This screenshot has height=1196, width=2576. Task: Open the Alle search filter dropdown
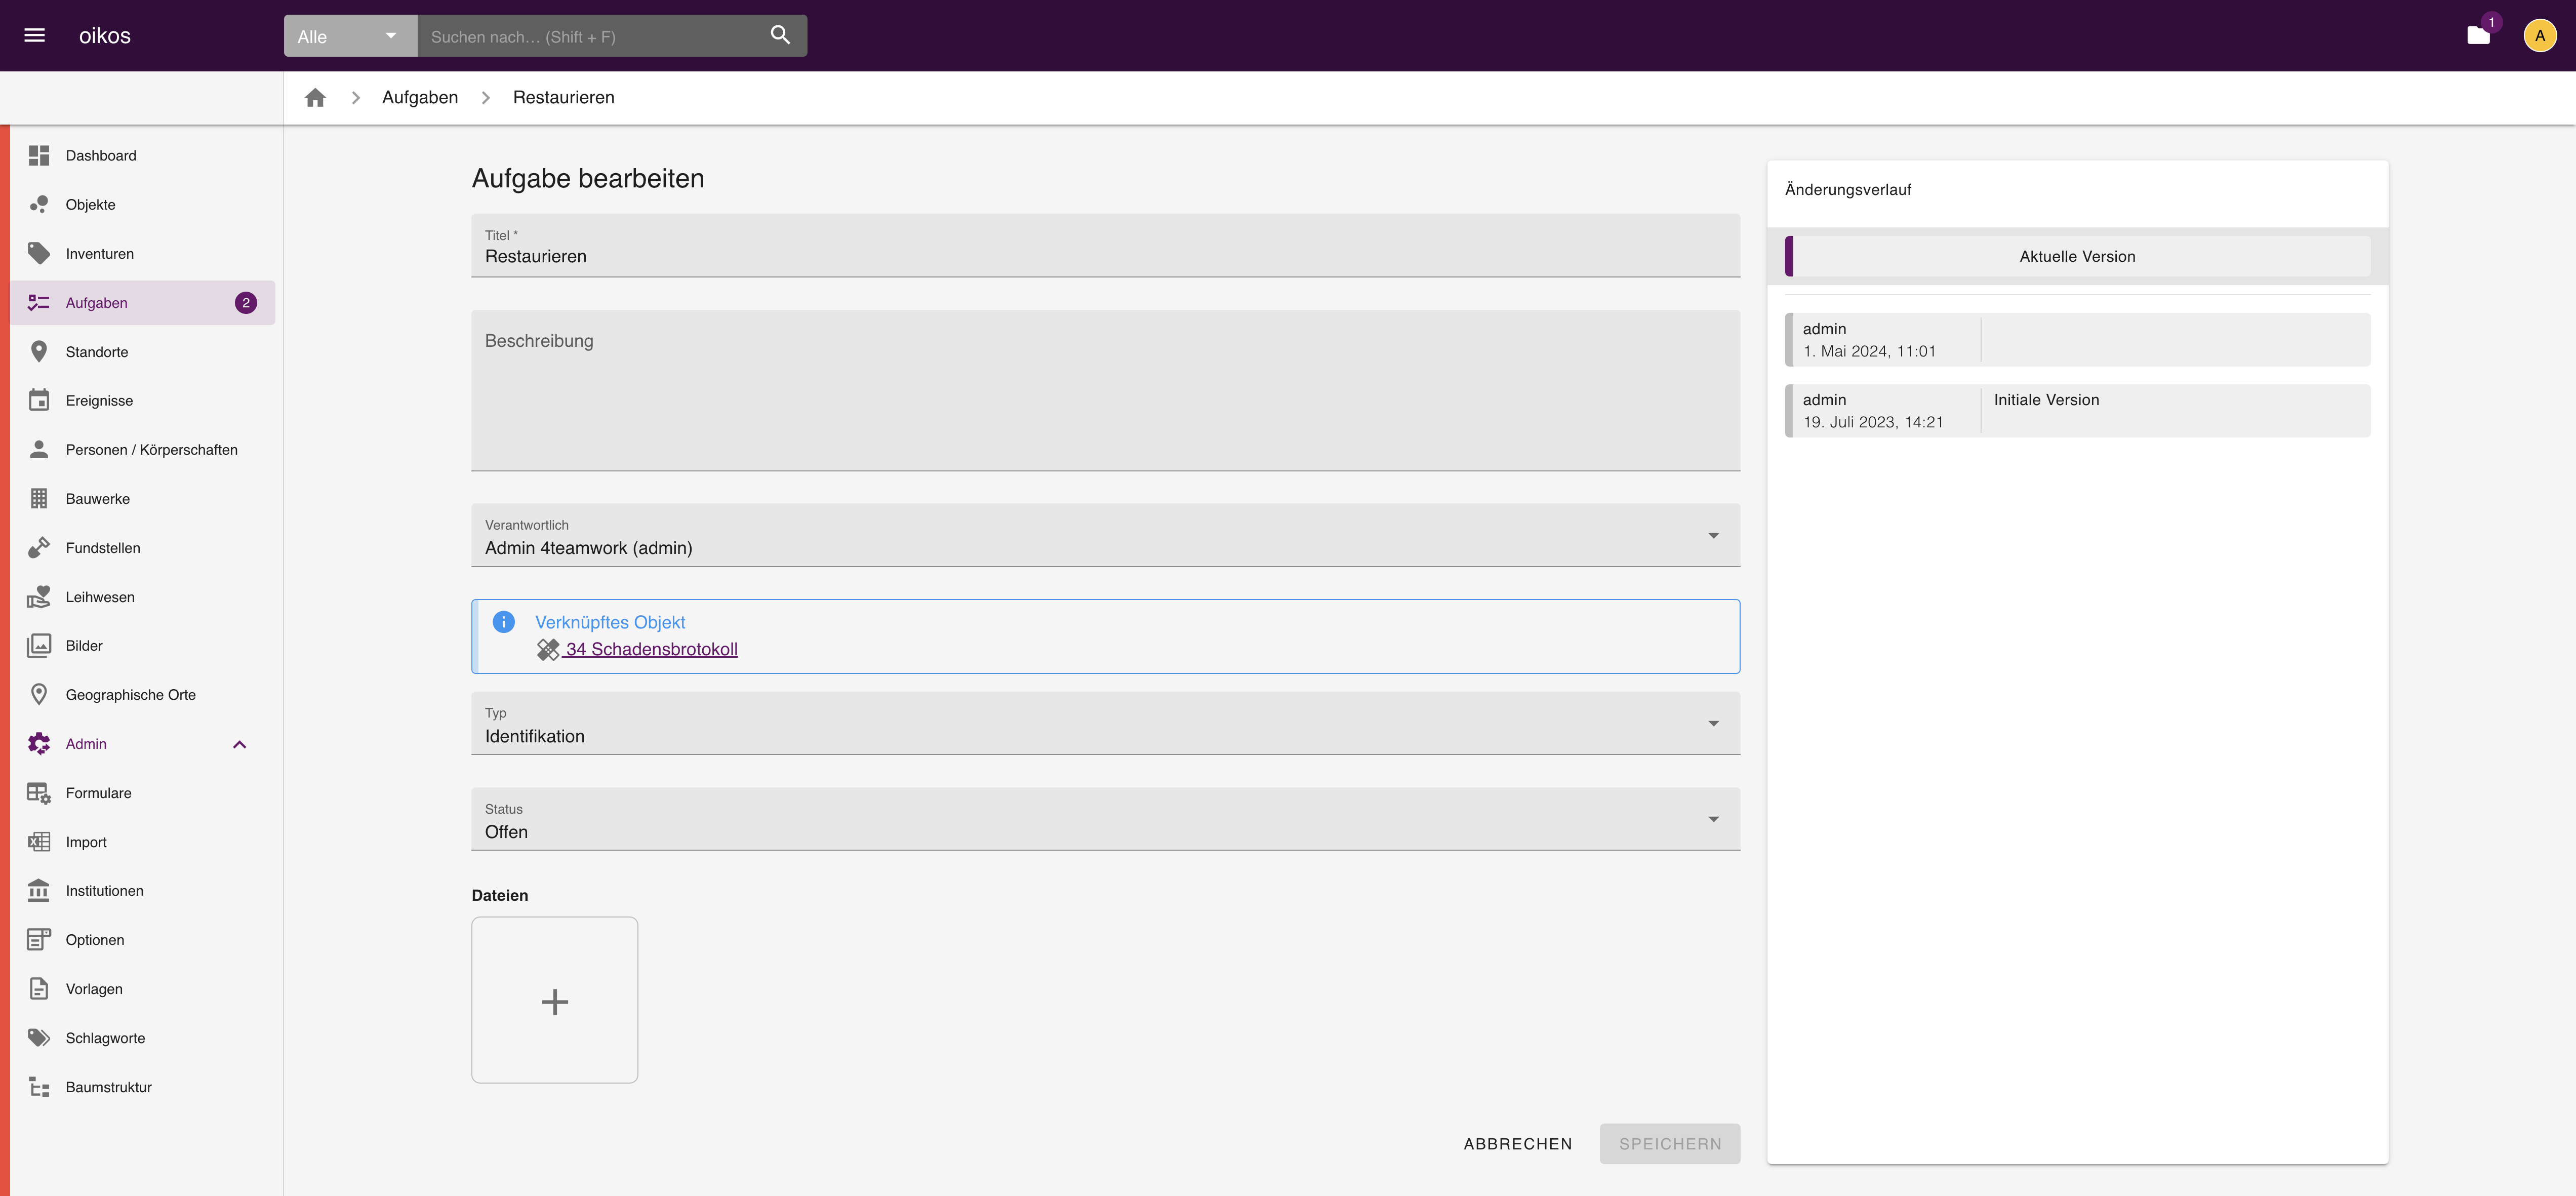[x=350, y=36]
